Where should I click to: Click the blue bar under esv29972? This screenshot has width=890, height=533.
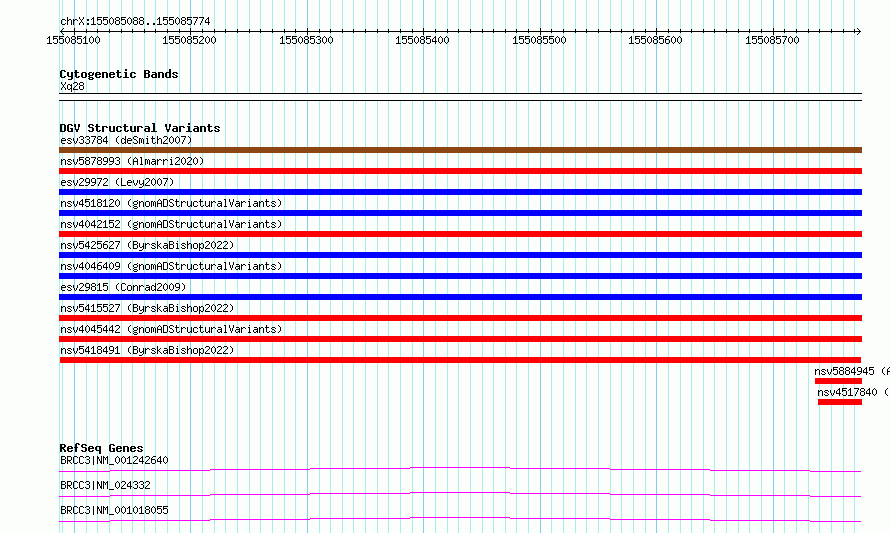point(460,192)
